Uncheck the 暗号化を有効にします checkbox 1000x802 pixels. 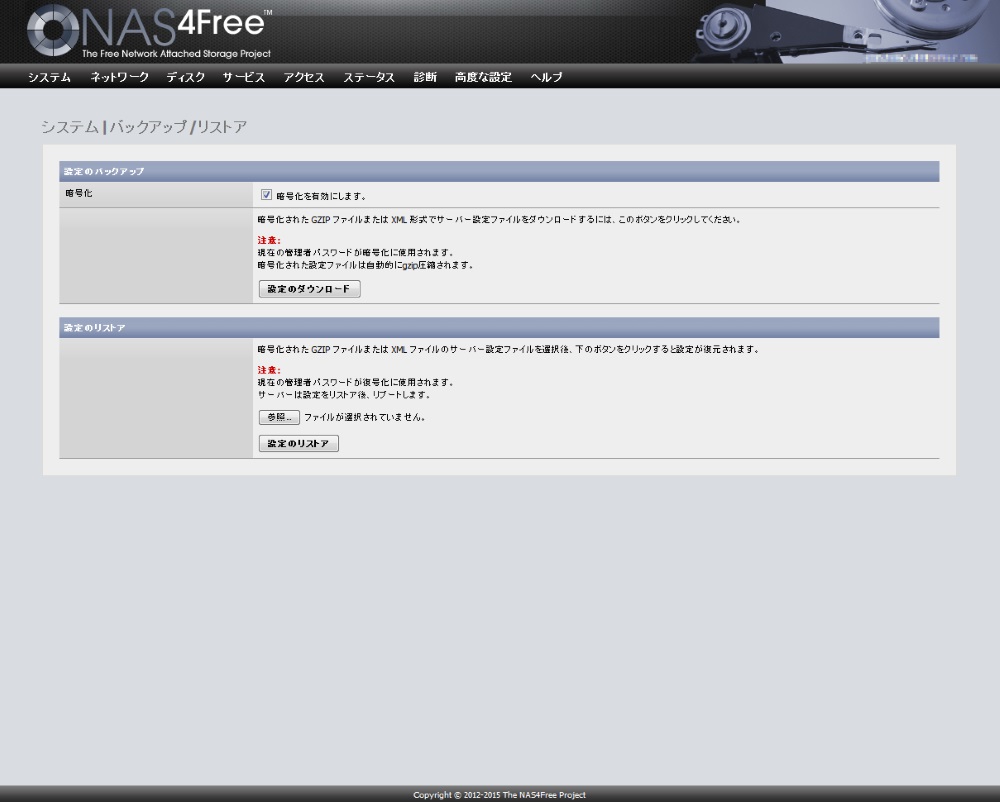pos(267,195)
